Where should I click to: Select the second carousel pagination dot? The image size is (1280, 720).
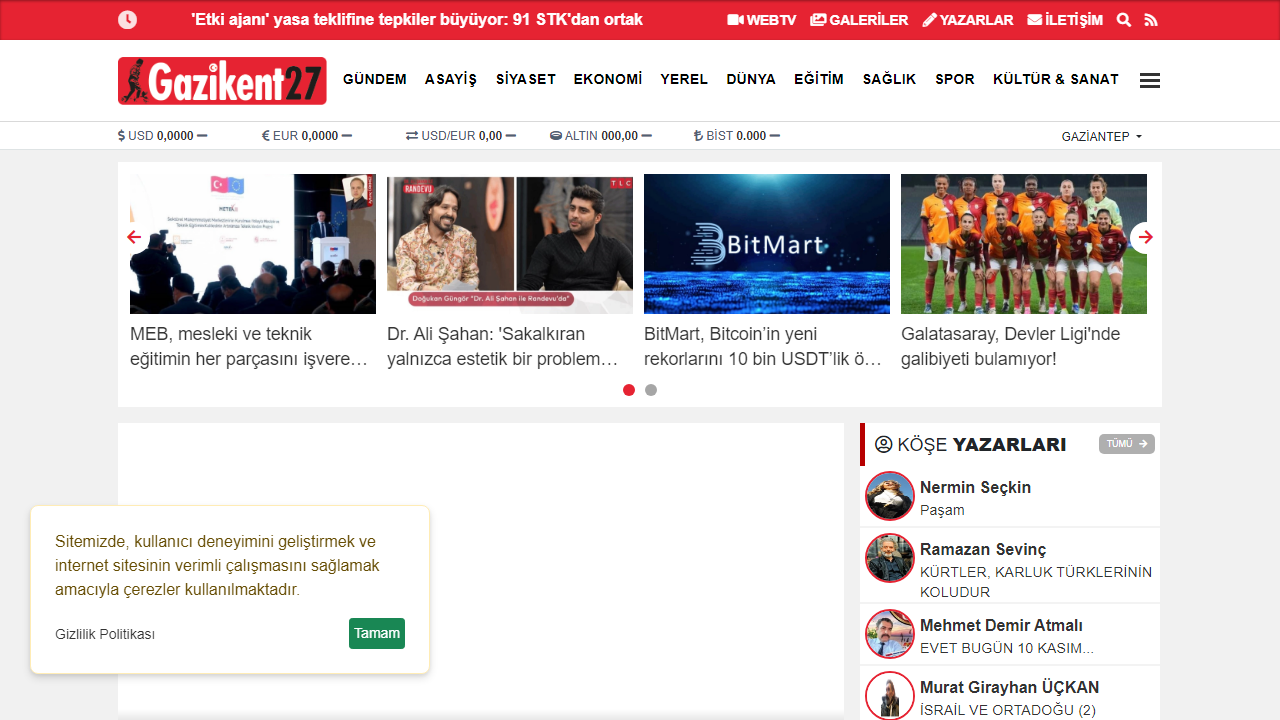pyautogui.click(x=651, y=390)
